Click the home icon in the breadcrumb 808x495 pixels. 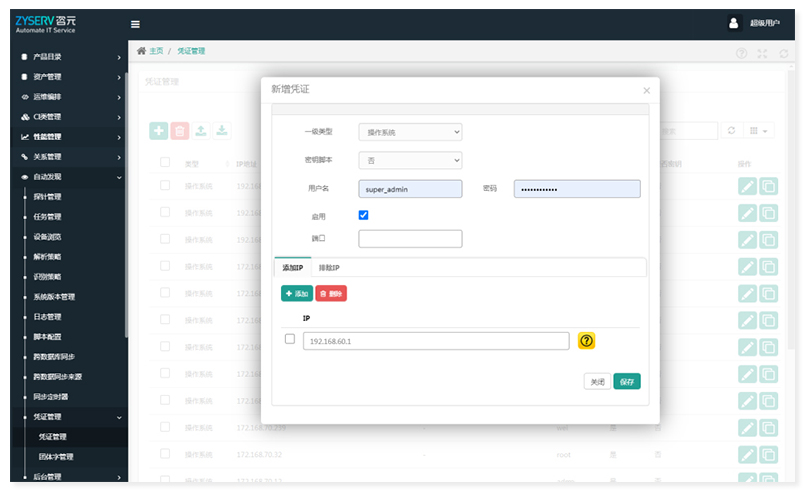[142, 51]
